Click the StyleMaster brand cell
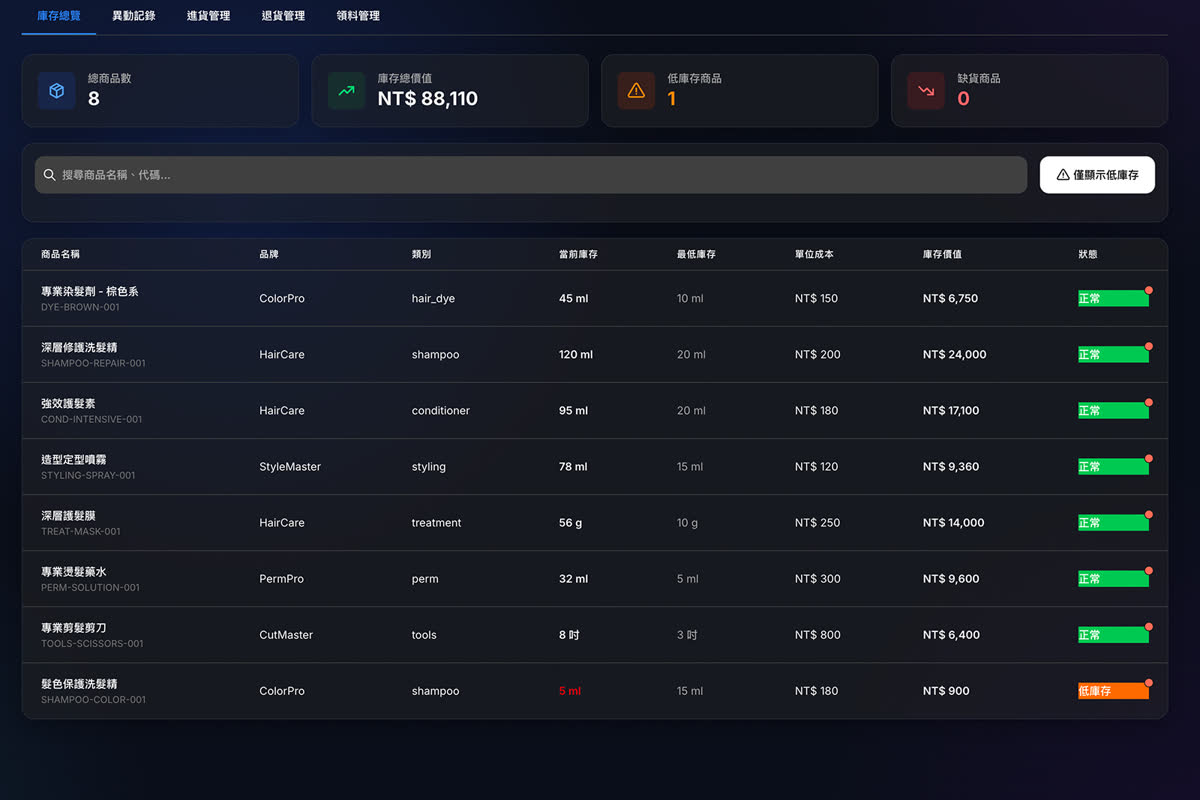The width and height of the screenshot is (1200, 800). pyautogui.click(x=290, y=467)
